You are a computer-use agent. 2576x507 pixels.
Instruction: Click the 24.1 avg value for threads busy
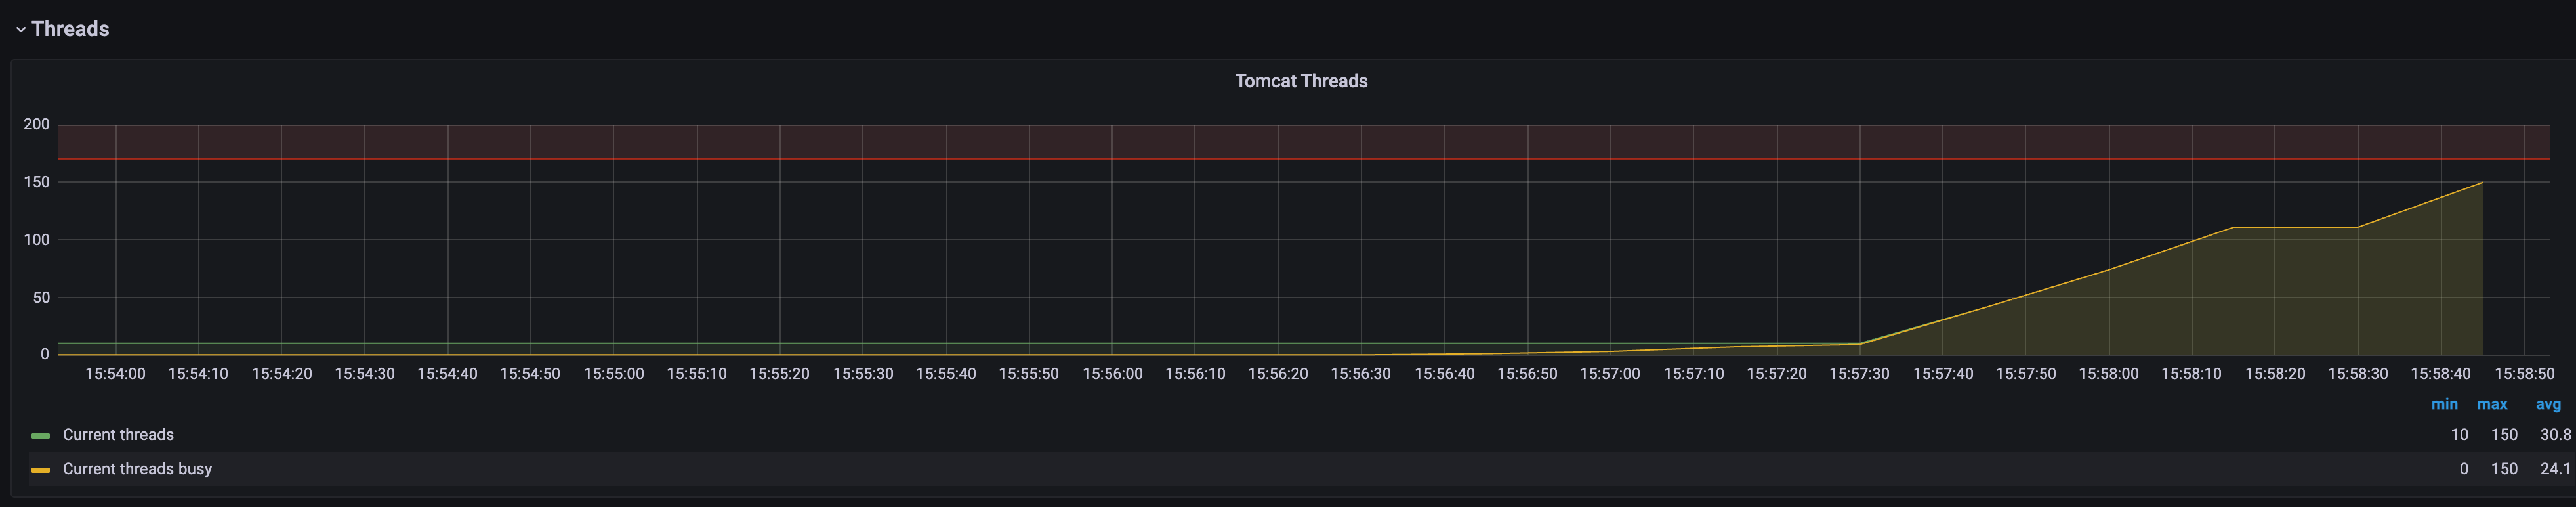coord(2554,469)
